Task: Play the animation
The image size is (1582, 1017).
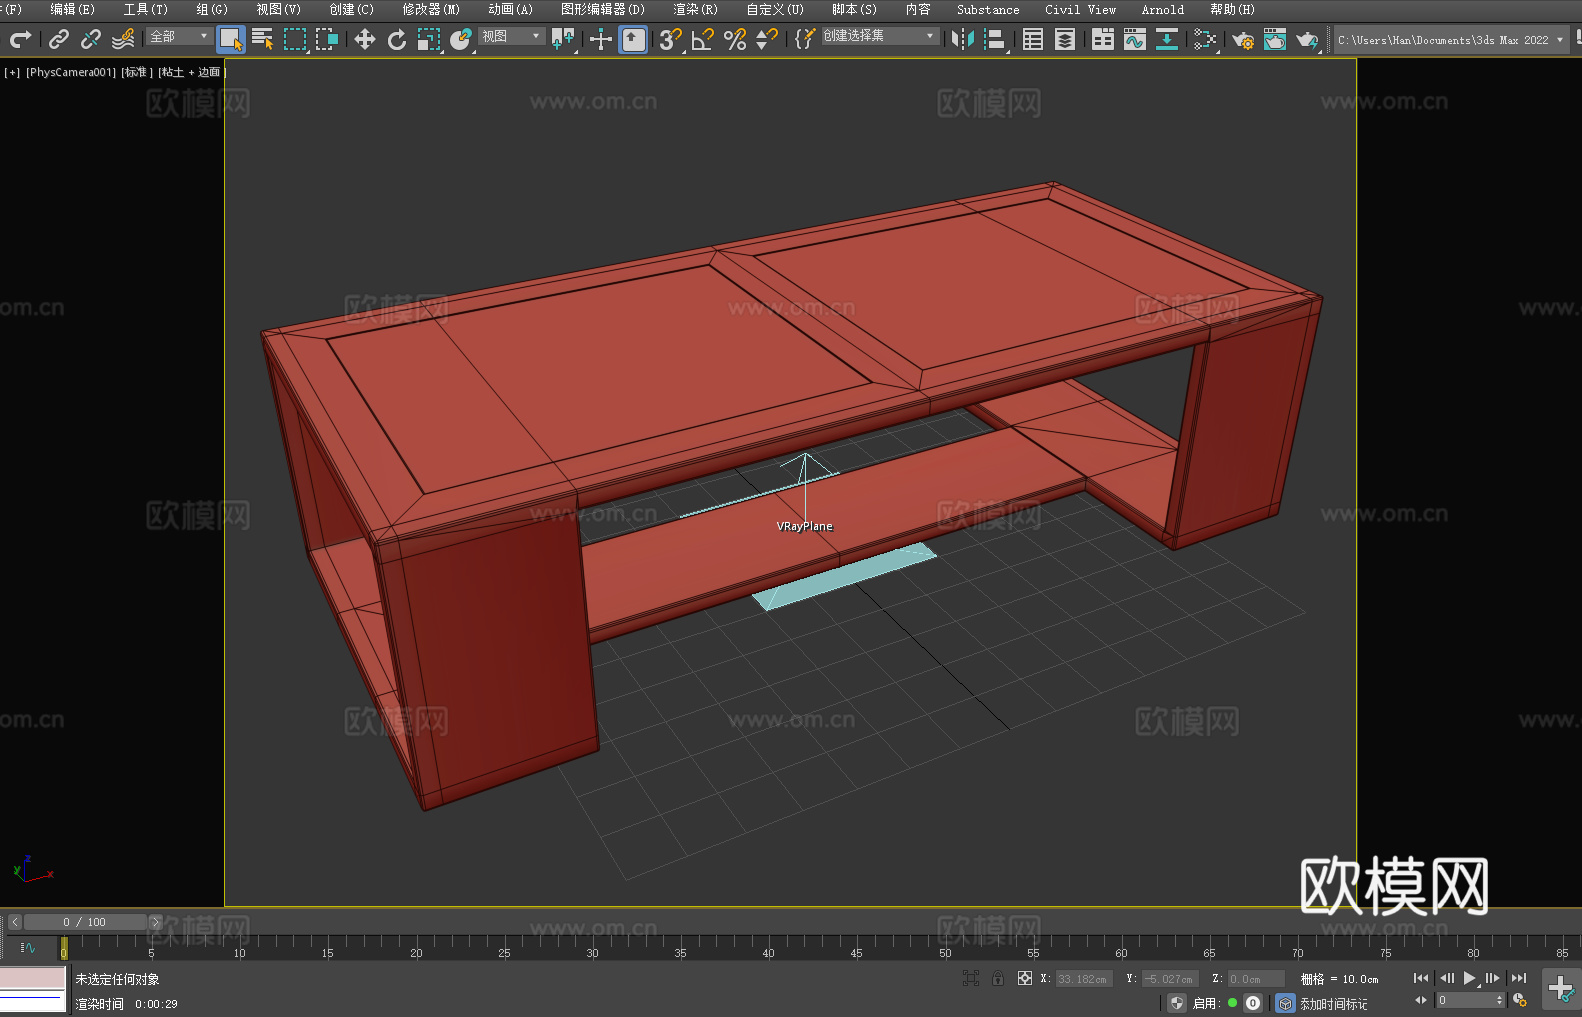Action: 1470,978
